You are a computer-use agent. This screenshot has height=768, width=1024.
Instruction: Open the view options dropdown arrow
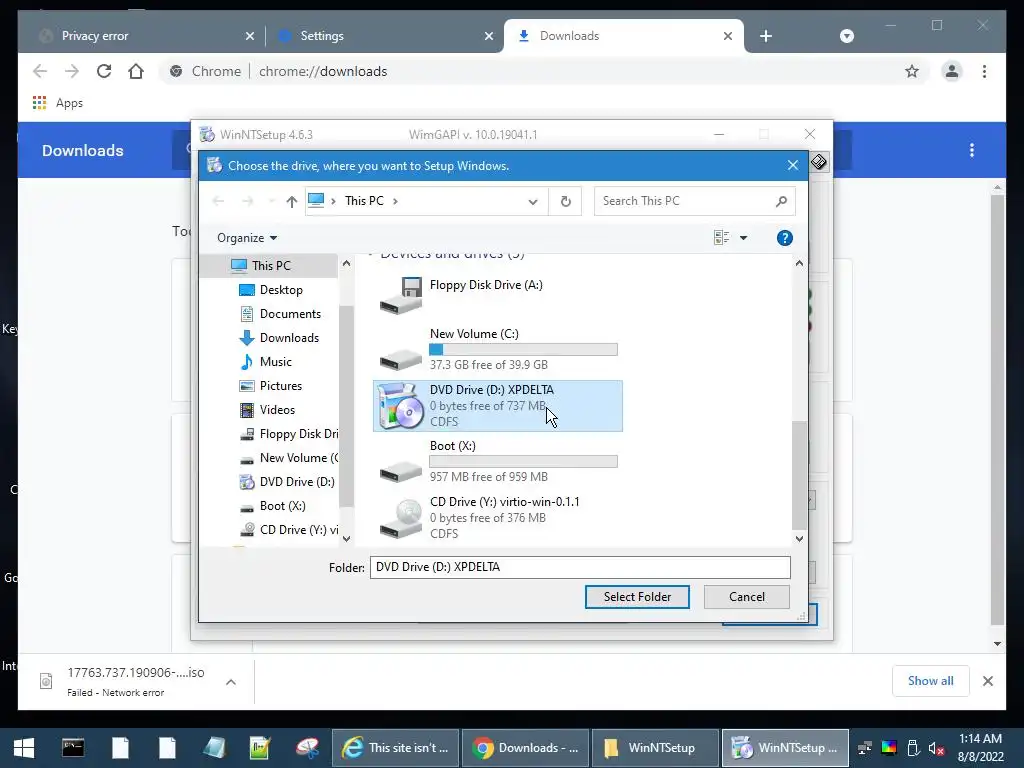coord(743,238)
